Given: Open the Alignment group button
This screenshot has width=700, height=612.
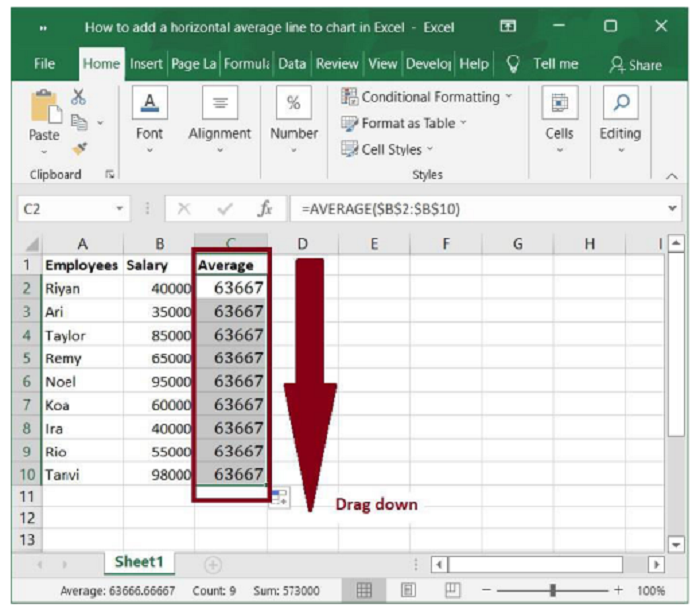Looking at the screenshot, I should coord(220,103).
